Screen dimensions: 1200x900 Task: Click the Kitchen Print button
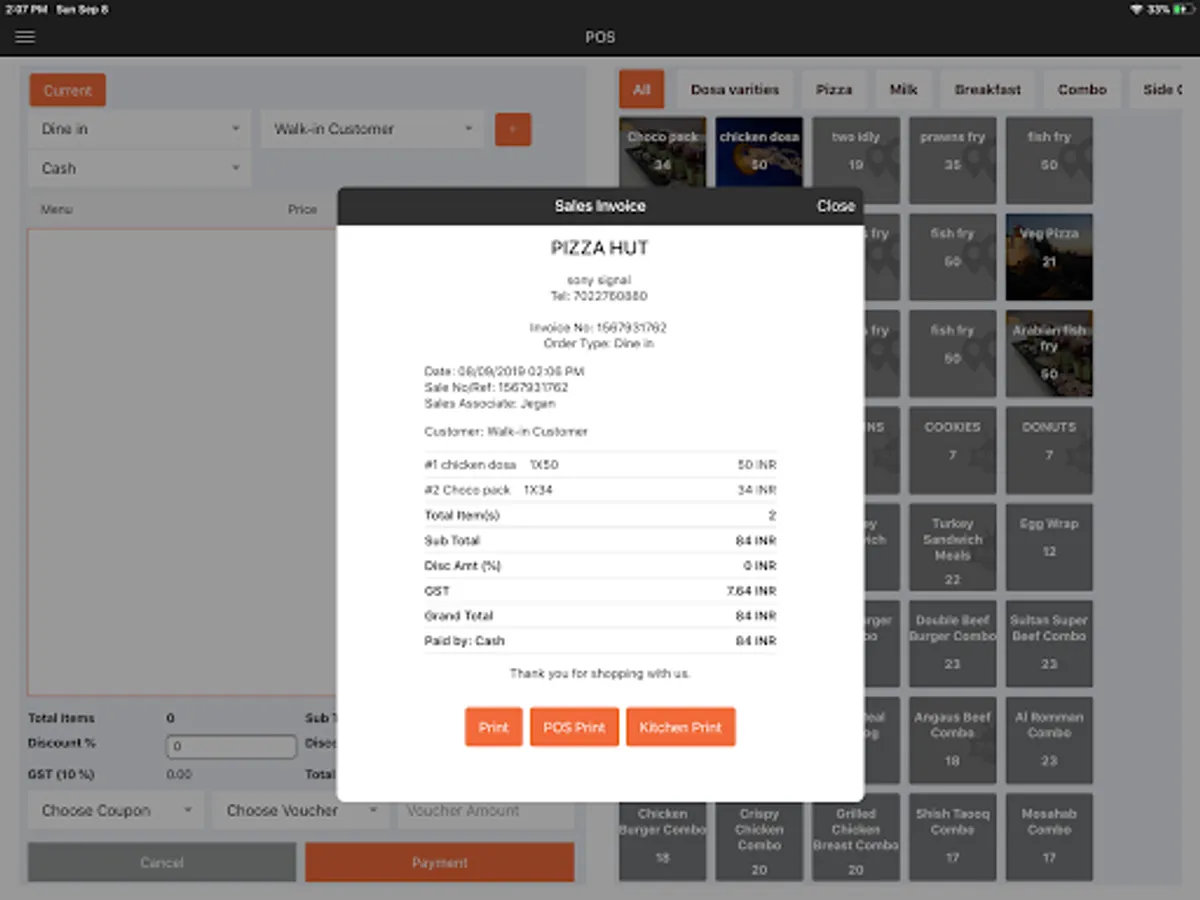[x=680, y=727]
